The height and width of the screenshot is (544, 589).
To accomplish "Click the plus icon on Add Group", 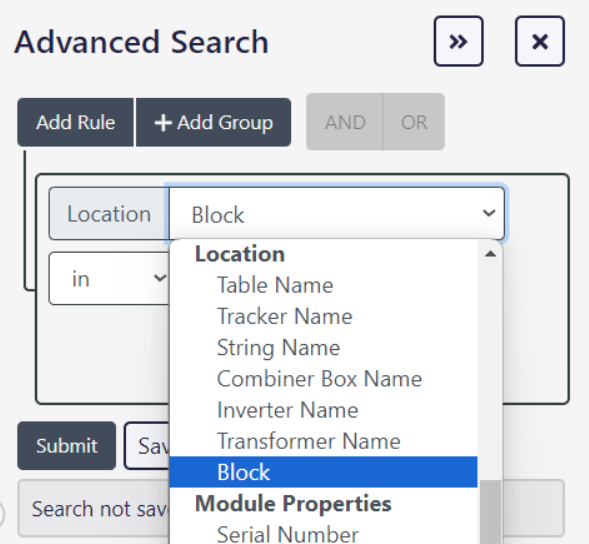I will coord(163,123).
